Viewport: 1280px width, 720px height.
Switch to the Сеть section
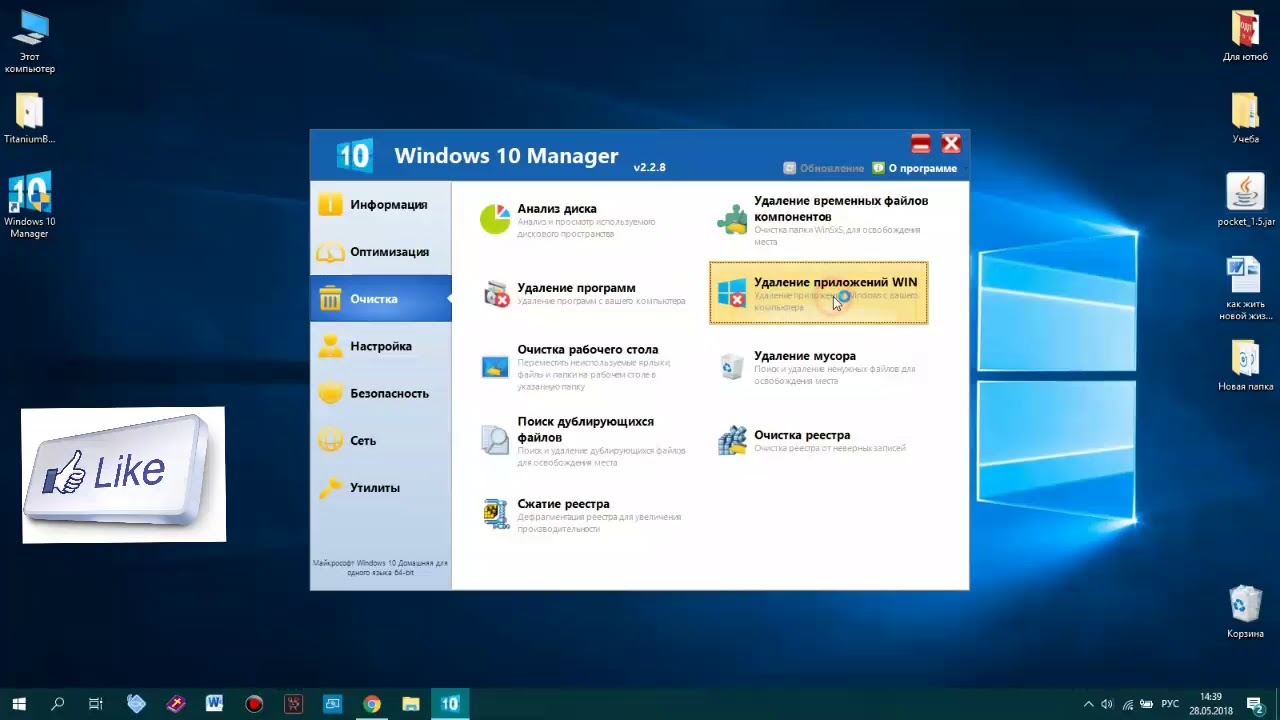[380, 440]
